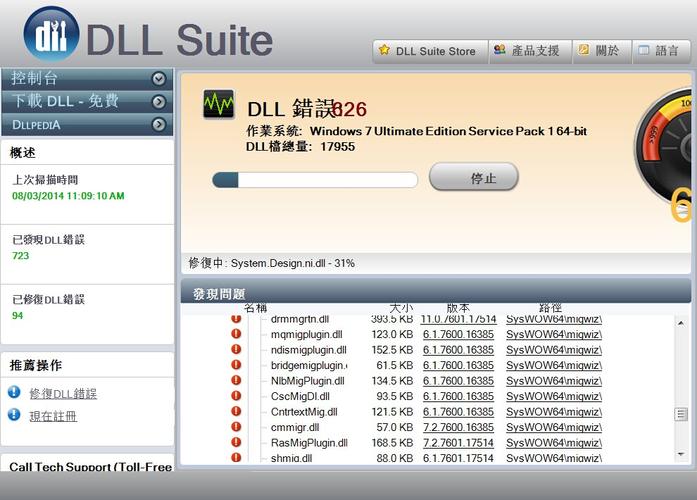Click error icon for mqmigplugin.dll
This screenshot has width=697, height=500.
point(236,333)
